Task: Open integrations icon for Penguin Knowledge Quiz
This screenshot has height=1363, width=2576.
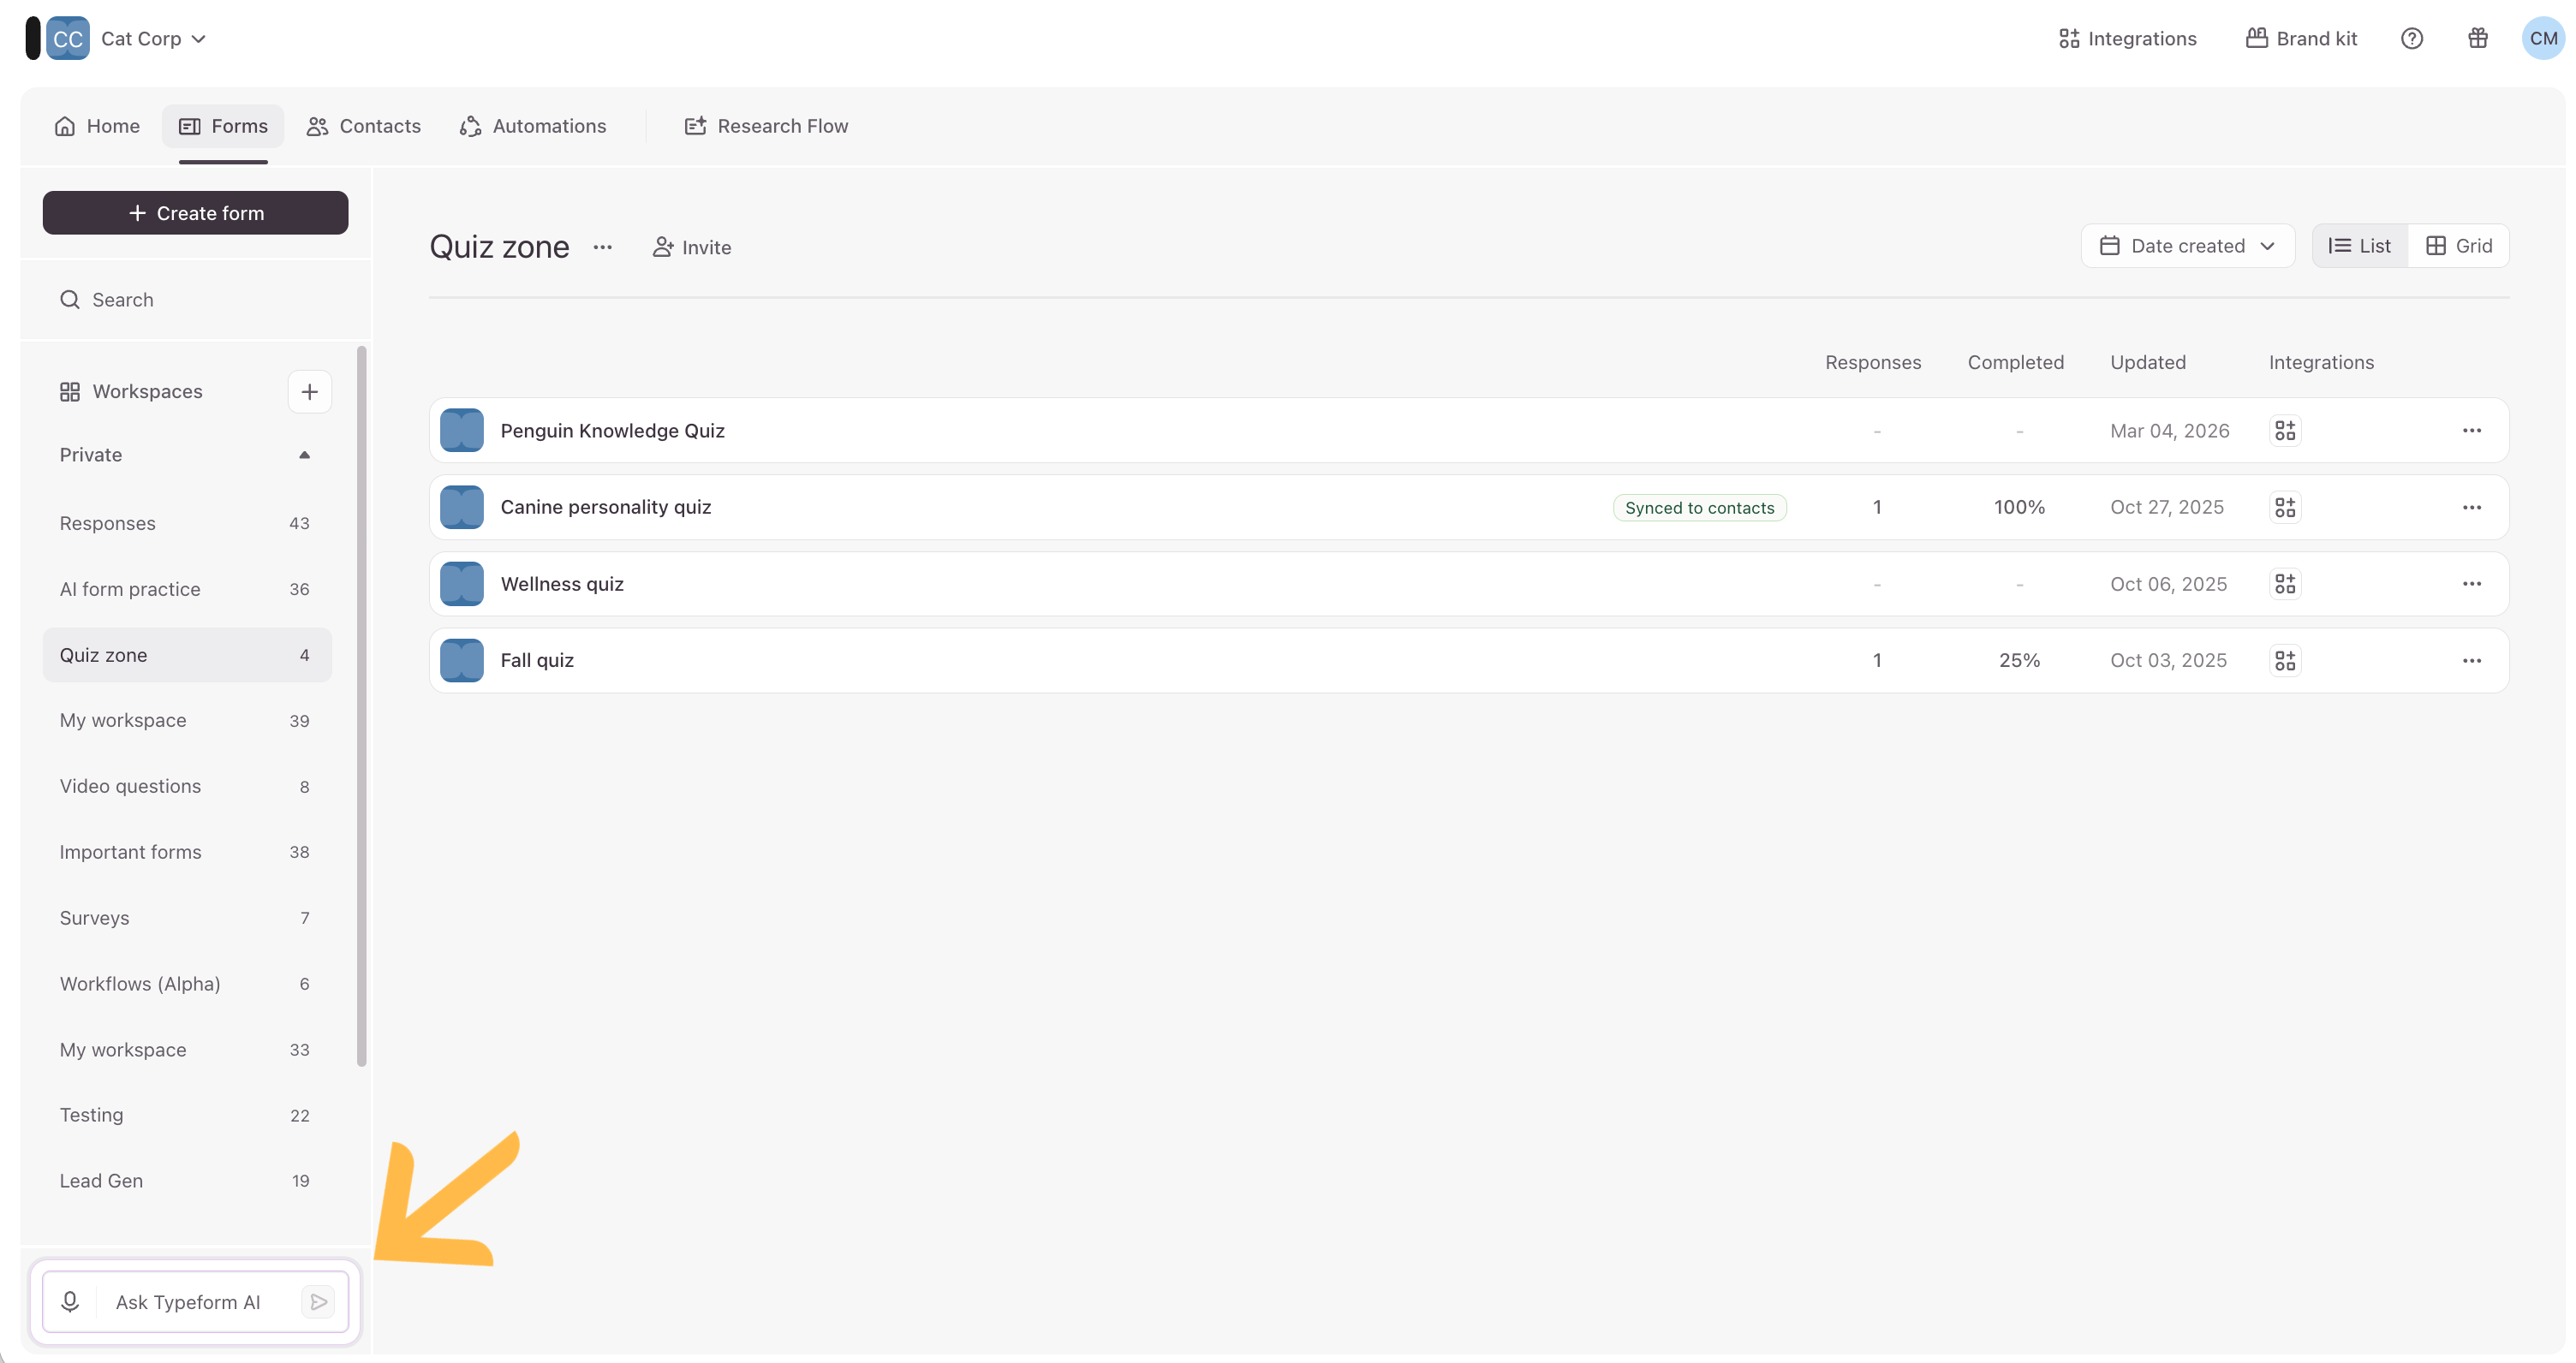Action: 2285,430
